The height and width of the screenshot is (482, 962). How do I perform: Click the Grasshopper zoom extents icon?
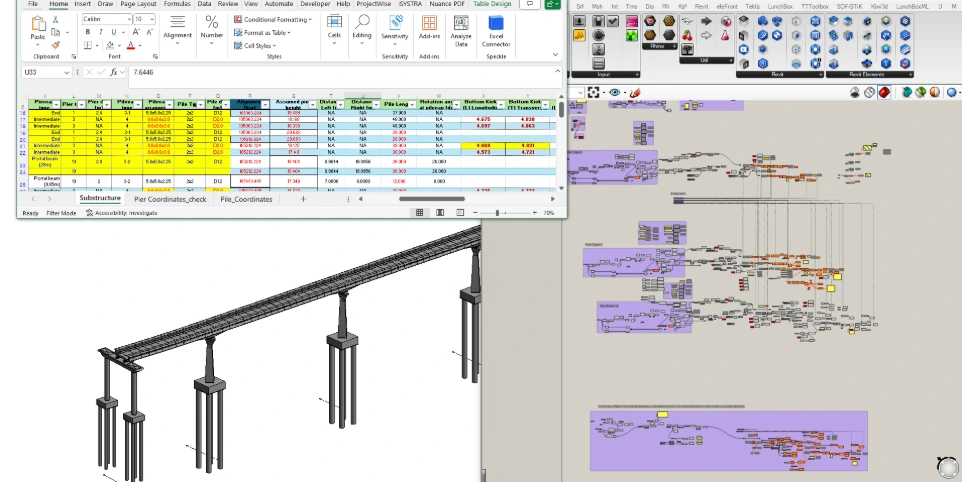tap(593, 93)
